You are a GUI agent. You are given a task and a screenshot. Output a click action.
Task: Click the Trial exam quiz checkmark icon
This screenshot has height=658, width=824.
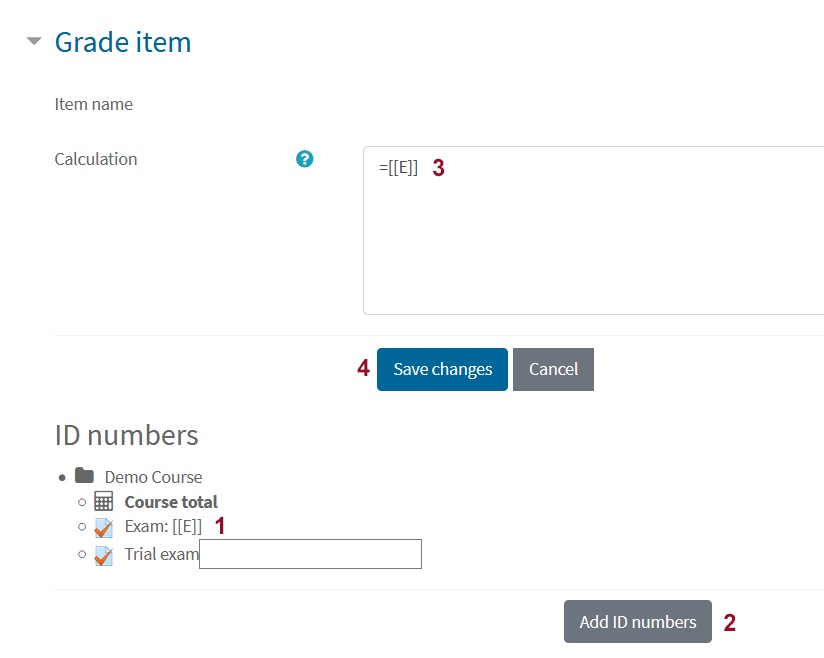point(104,556)
